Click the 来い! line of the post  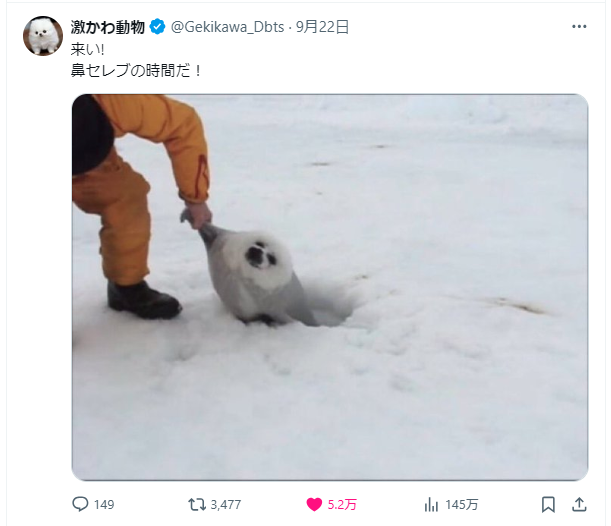coord(87,49)
